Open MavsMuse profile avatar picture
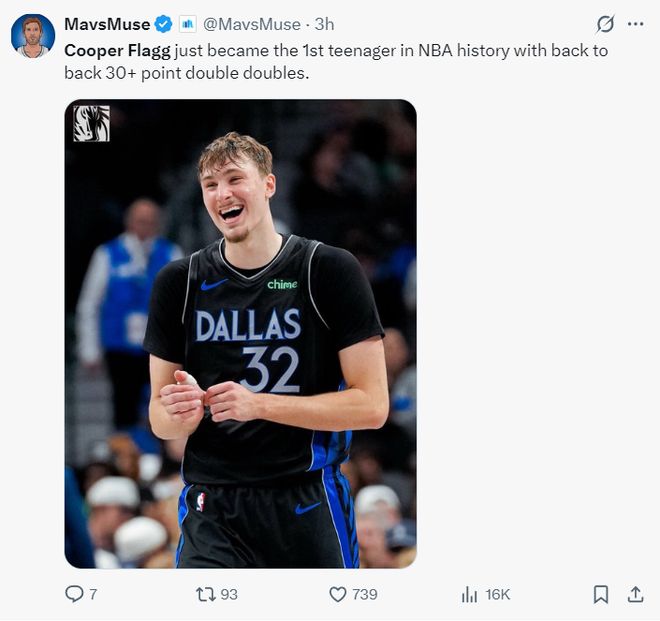 pos(32,35)
